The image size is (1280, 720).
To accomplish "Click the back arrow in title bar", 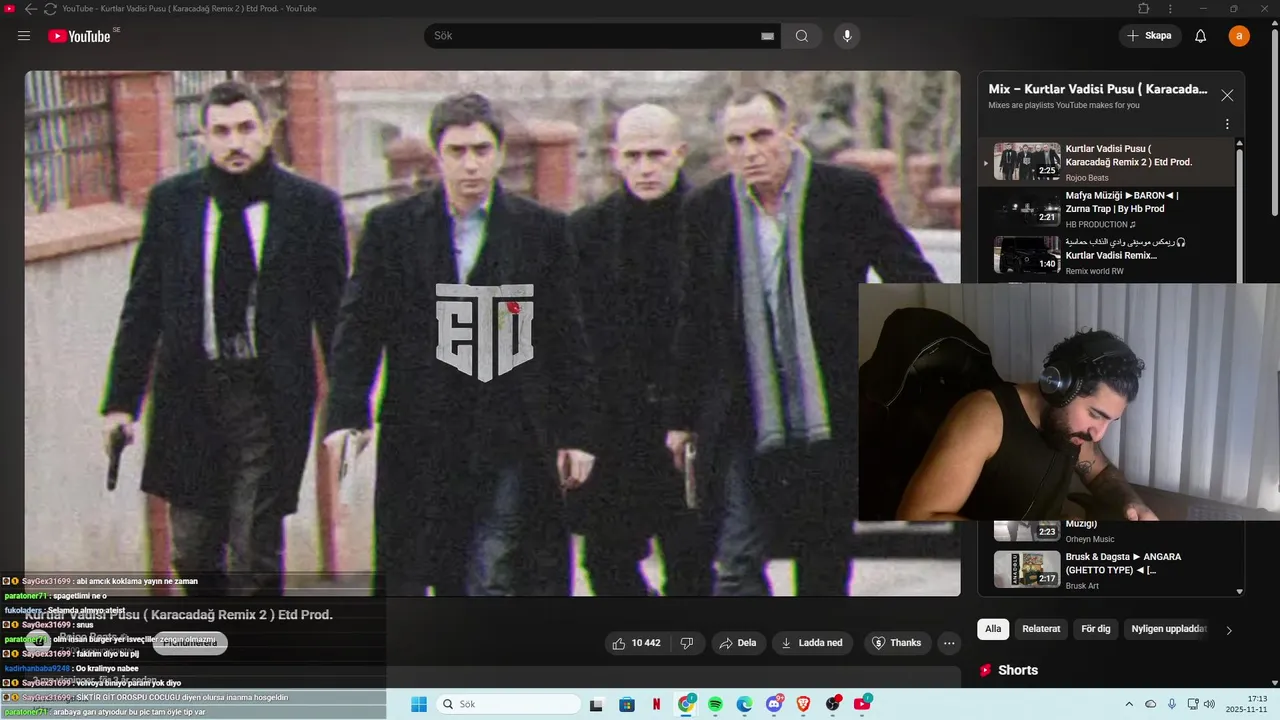I will pyautogui.click(x=31, y=9).
